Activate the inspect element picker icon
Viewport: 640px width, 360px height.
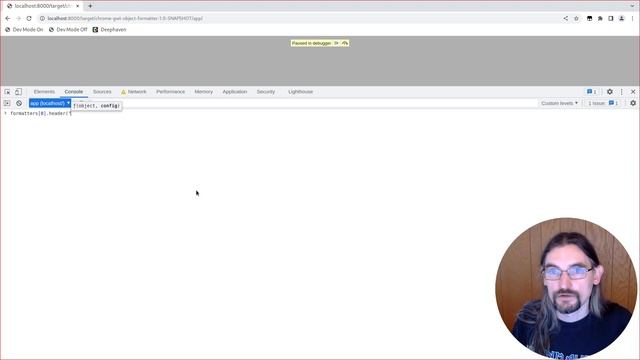click(x=7, y=92)
